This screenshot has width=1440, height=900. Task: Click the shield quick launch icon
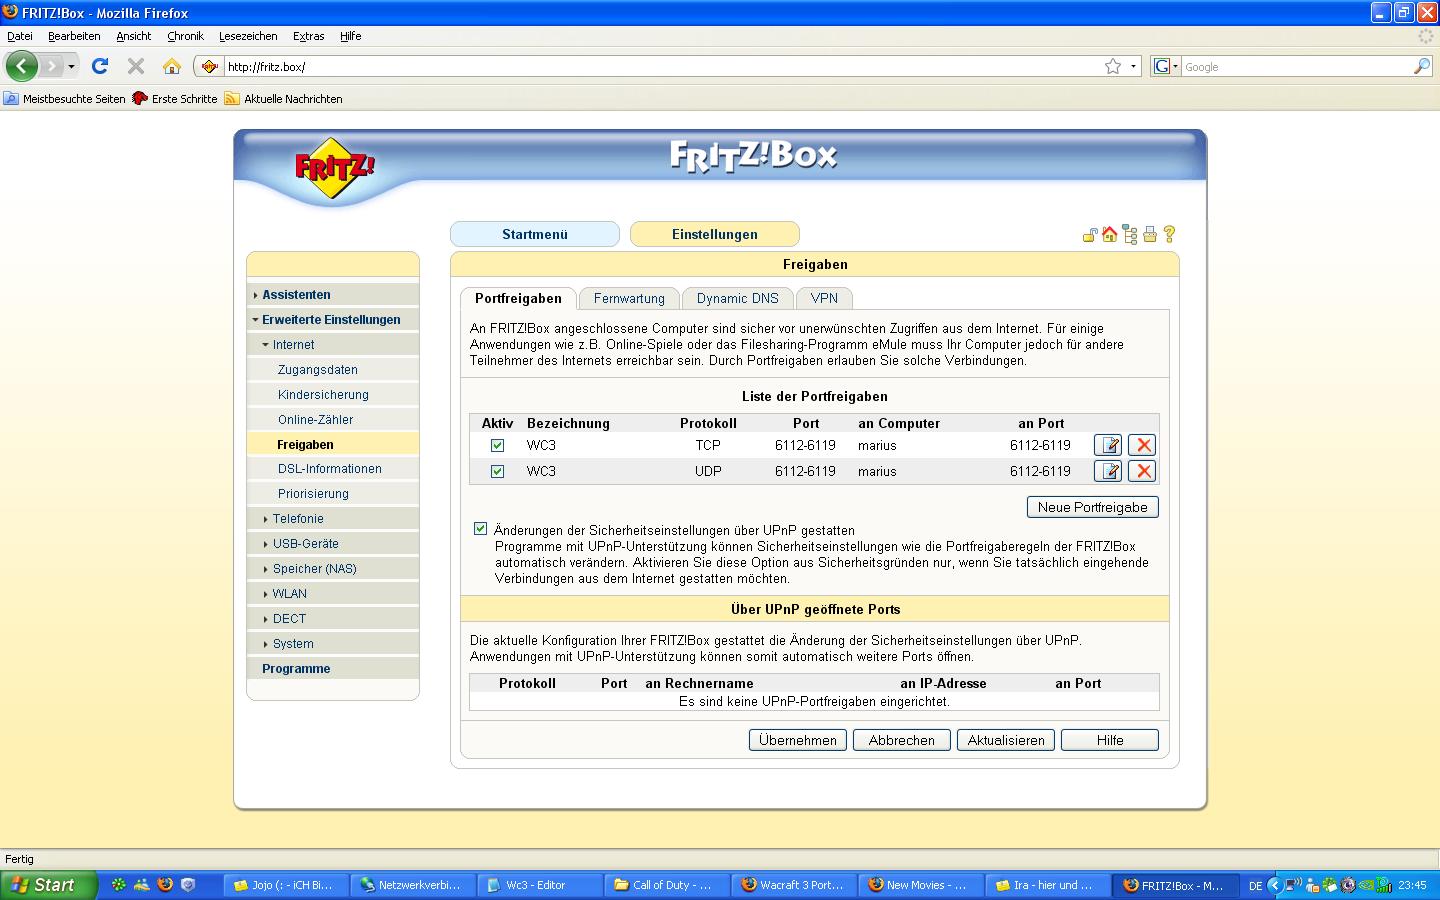pos(188,885)
